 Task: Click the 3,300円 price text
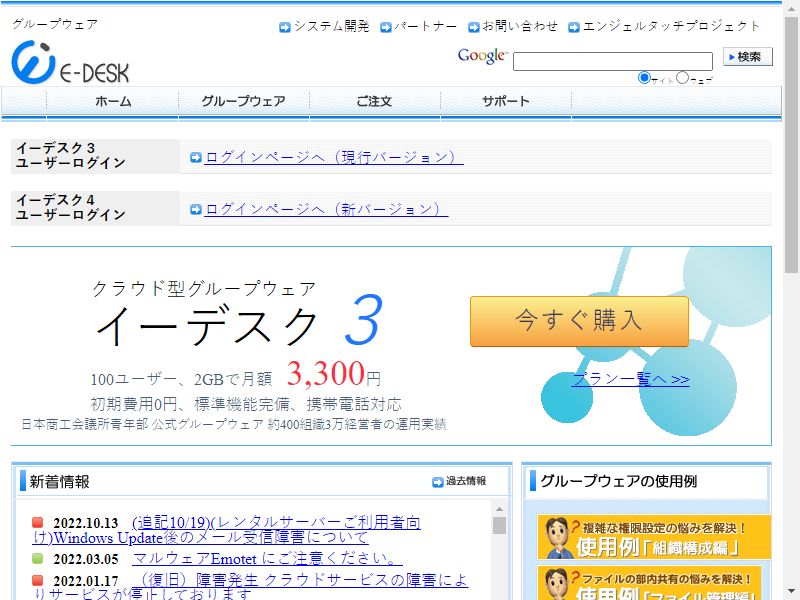334,373
